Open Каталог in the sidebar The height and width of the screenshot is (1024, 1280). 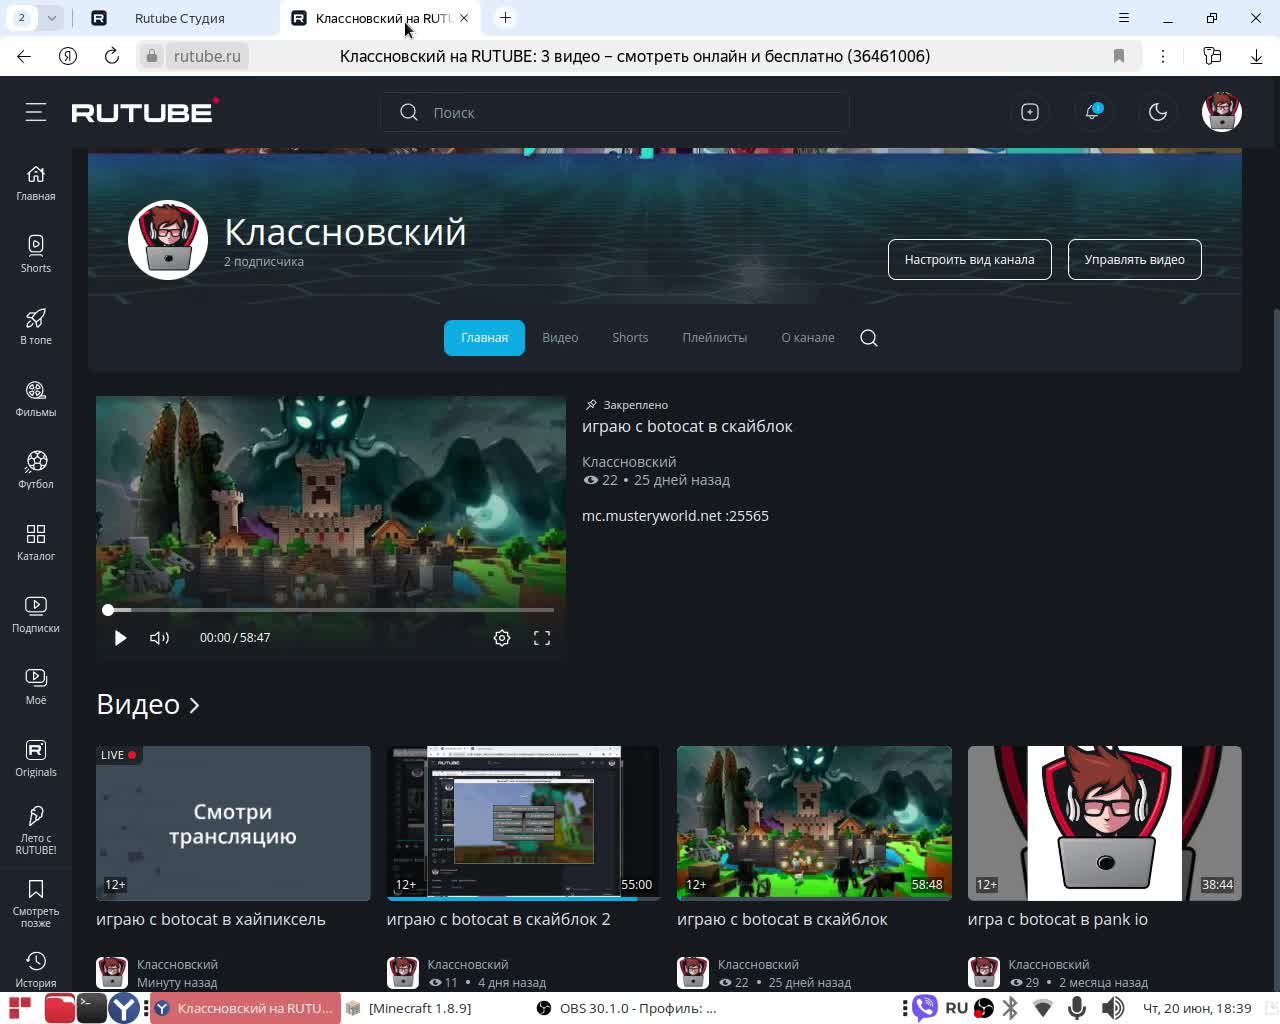[x=36, y=543]
